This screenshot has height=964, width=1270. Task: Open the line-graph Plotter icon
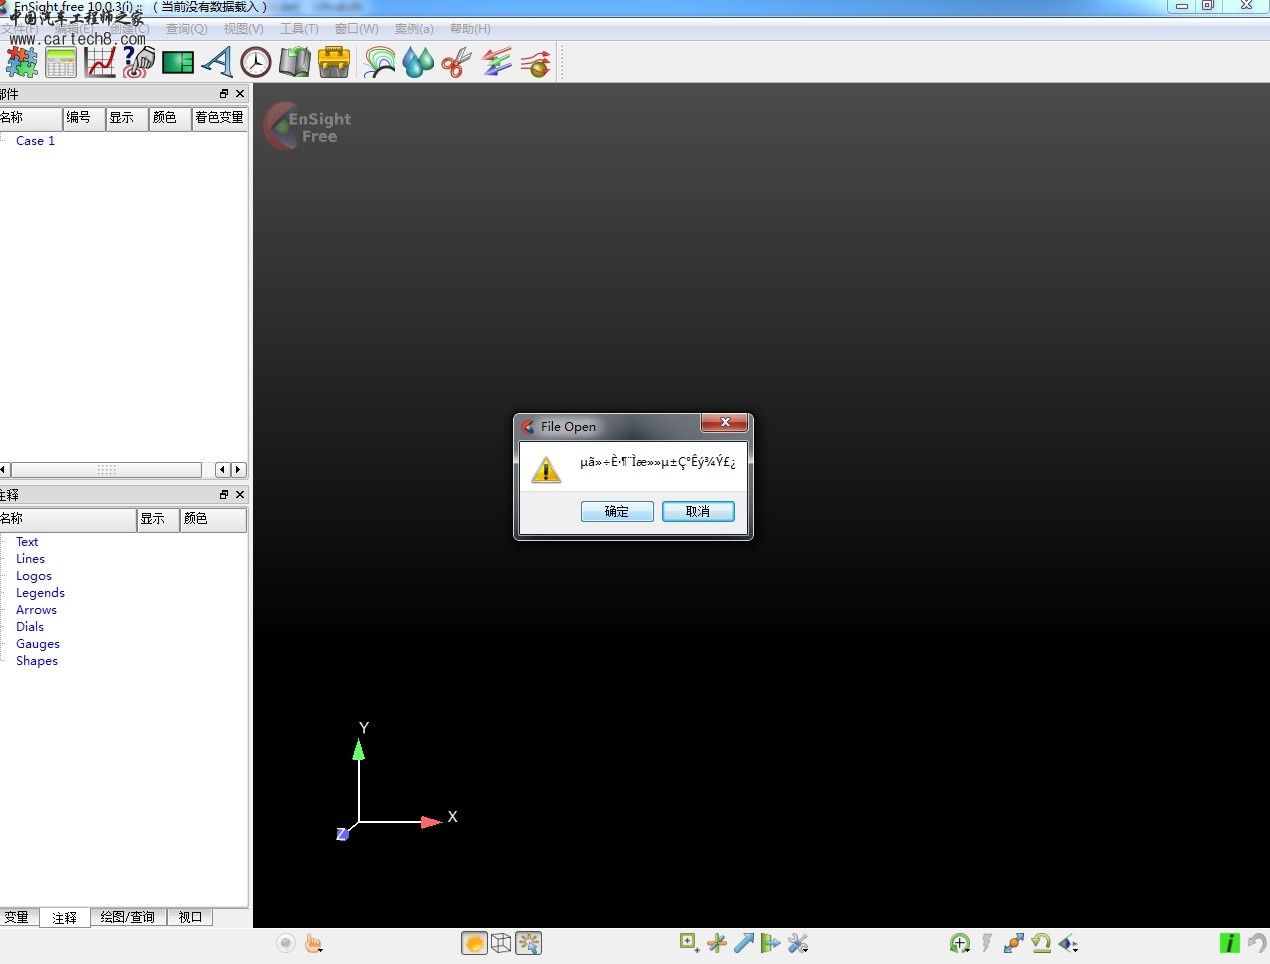click(100, 62)
